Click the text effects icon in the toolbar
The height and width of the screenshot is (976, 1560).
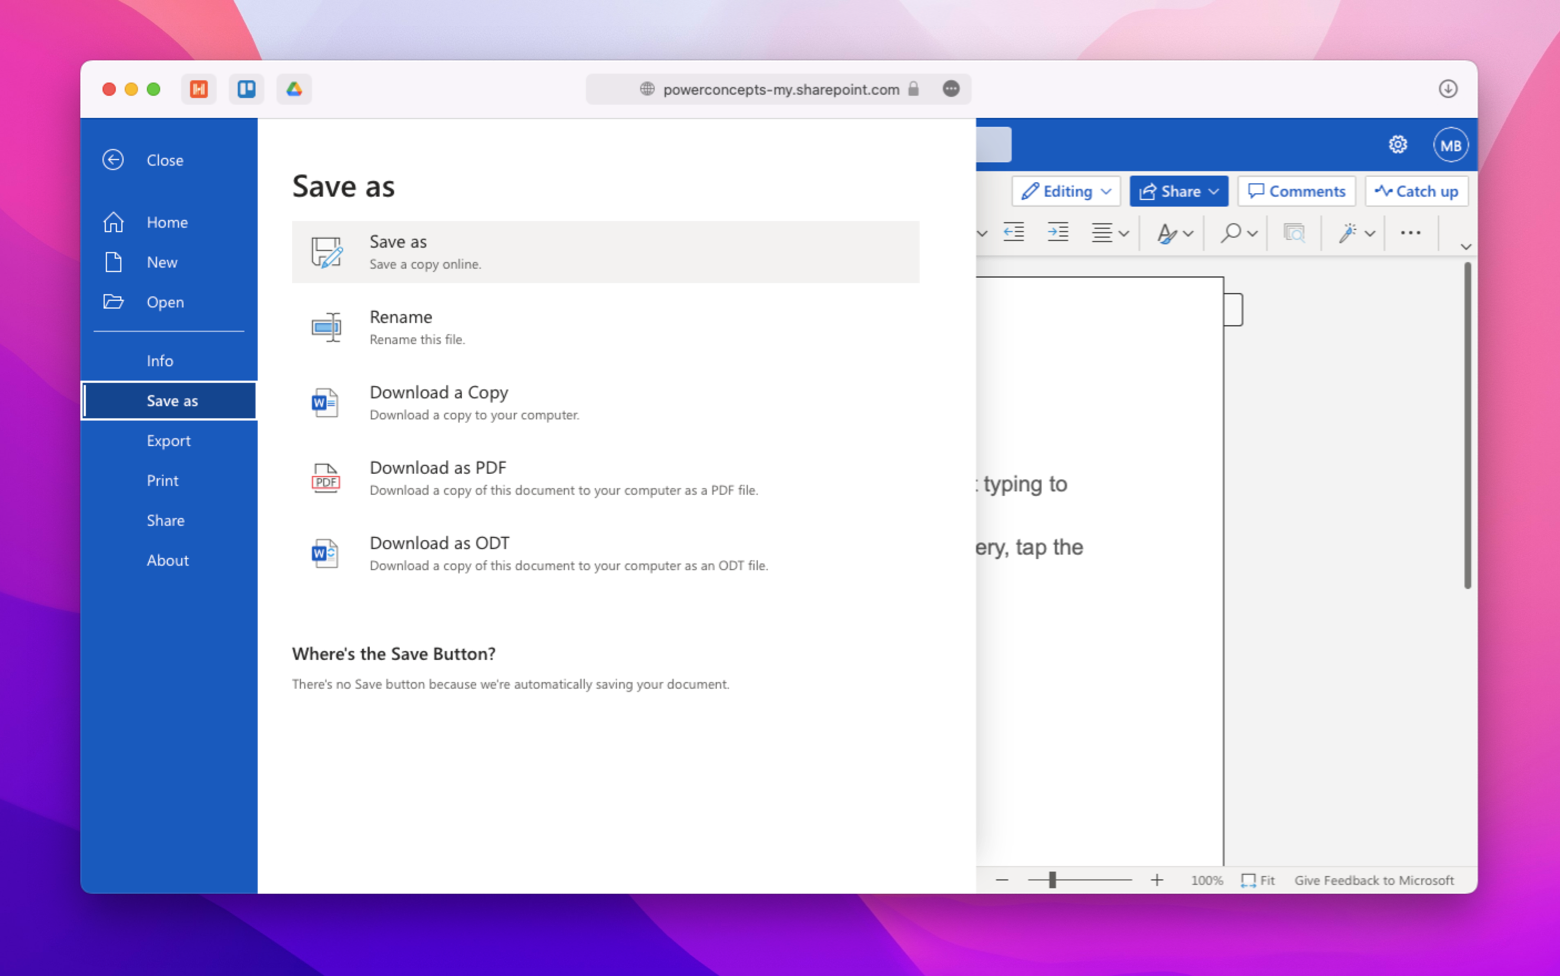(1168, 232)
